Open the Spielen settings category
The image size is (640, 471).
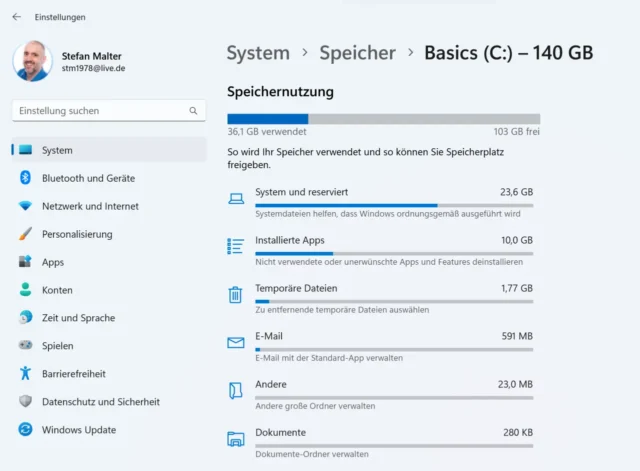click(x=57, y=346)
